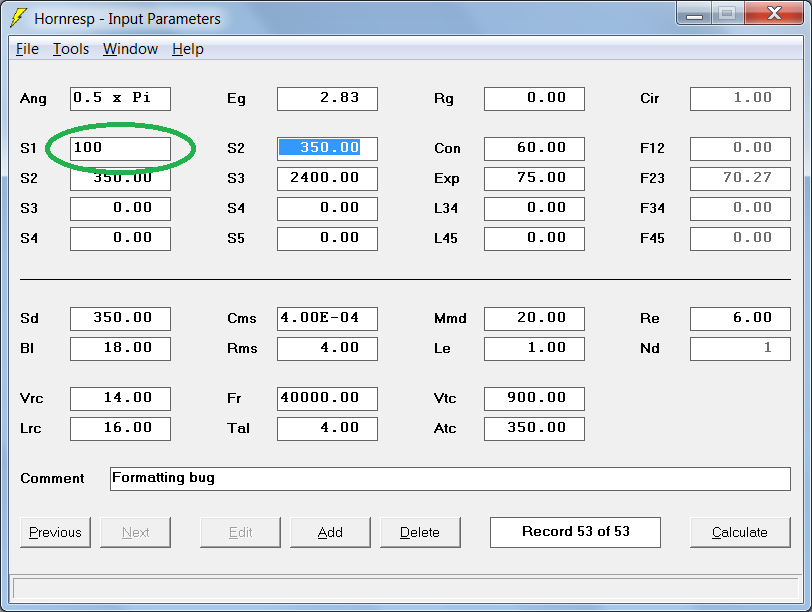Select the Cms field showing 4.00E-04
This screenshot has height=612, width=812.
tap(327, 318)
